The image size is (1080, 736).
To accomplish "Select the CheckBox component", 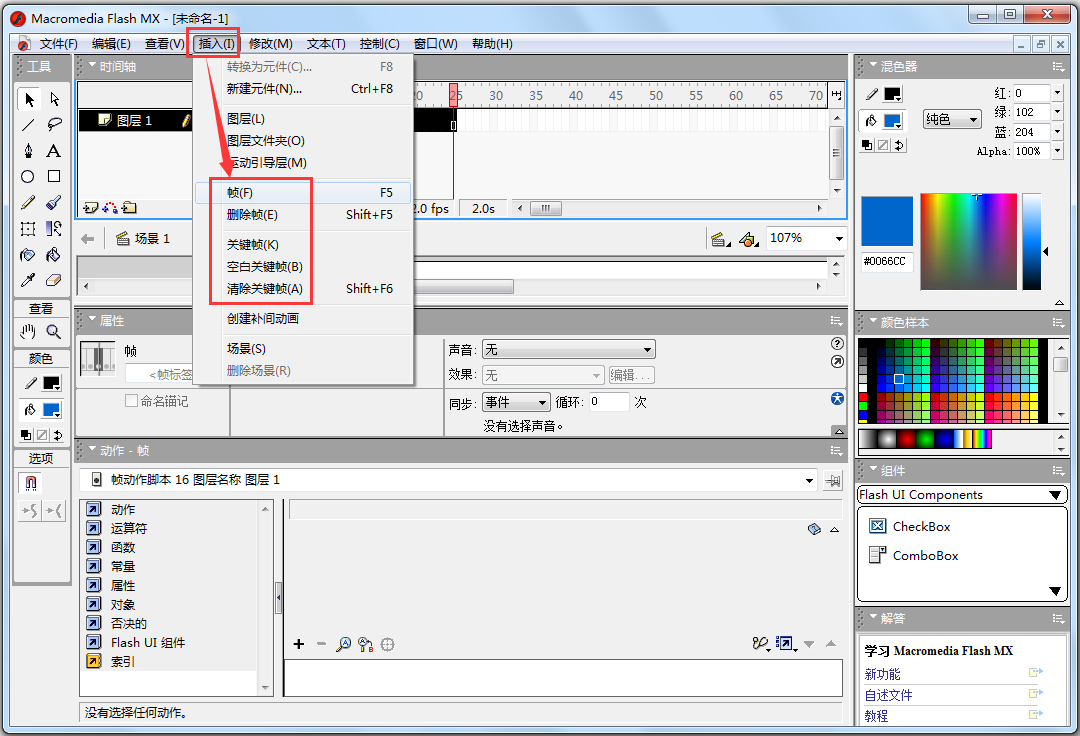I will [910, 527].
